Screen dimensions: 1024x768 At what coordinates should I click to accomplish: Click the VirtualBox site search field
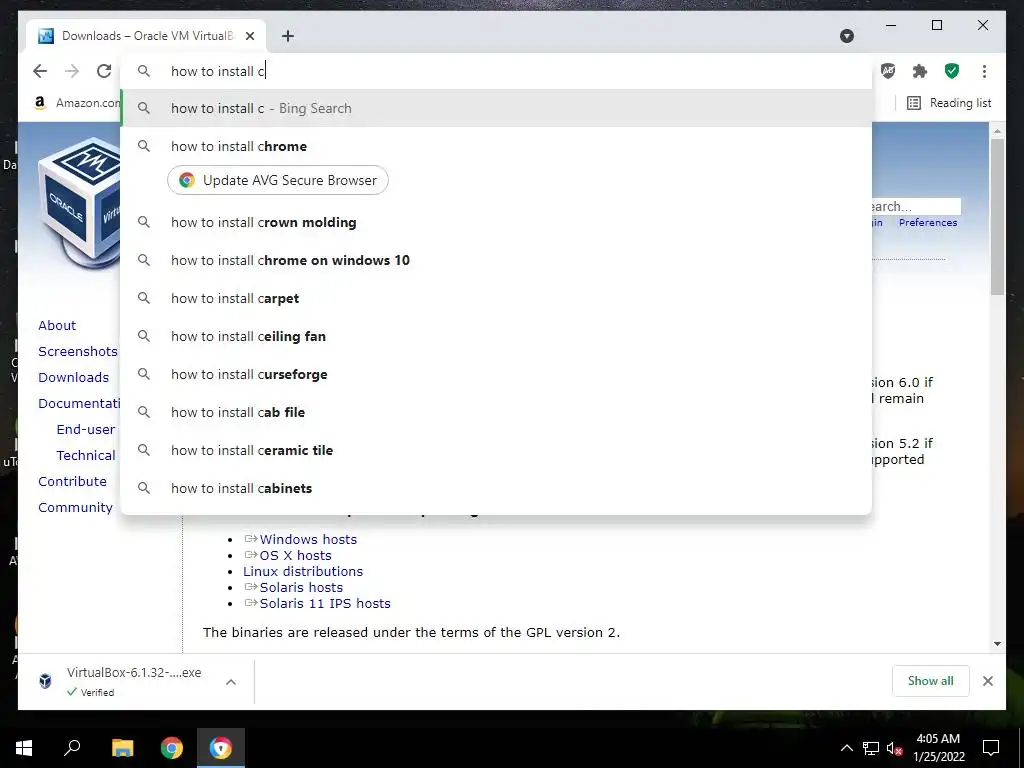pos(916,206)
